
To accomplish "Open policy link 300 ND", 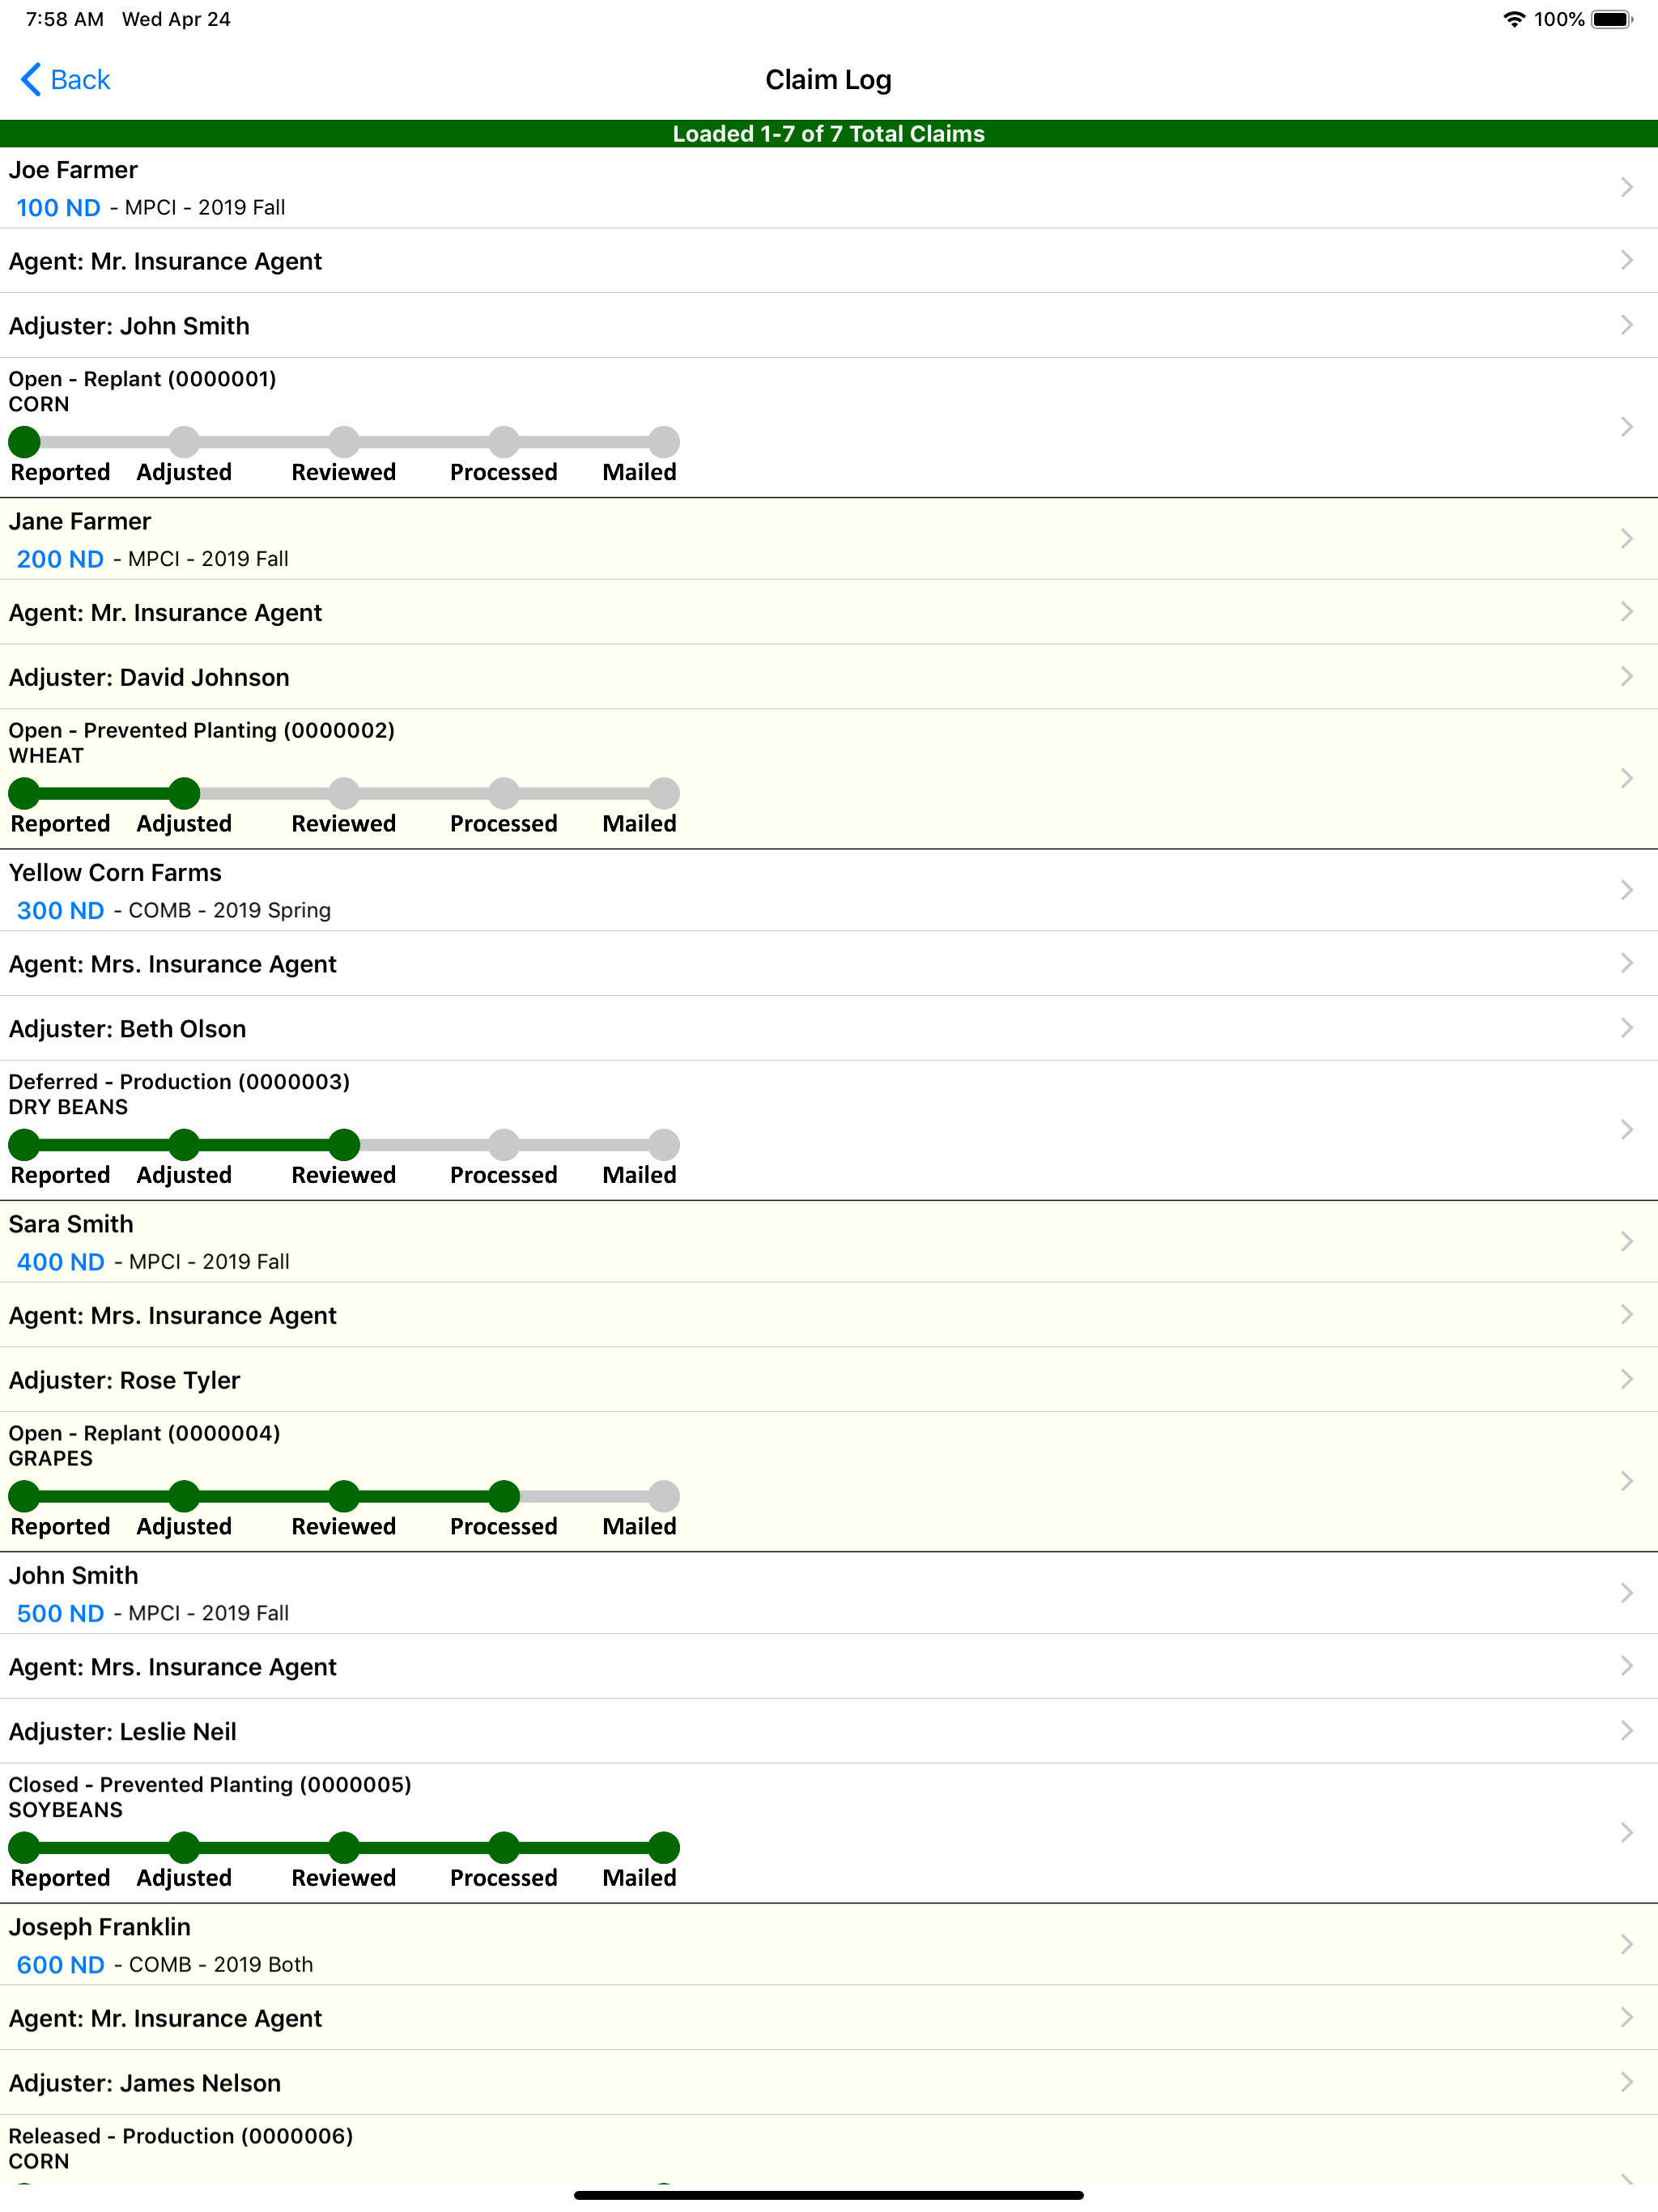I will 60,910.
